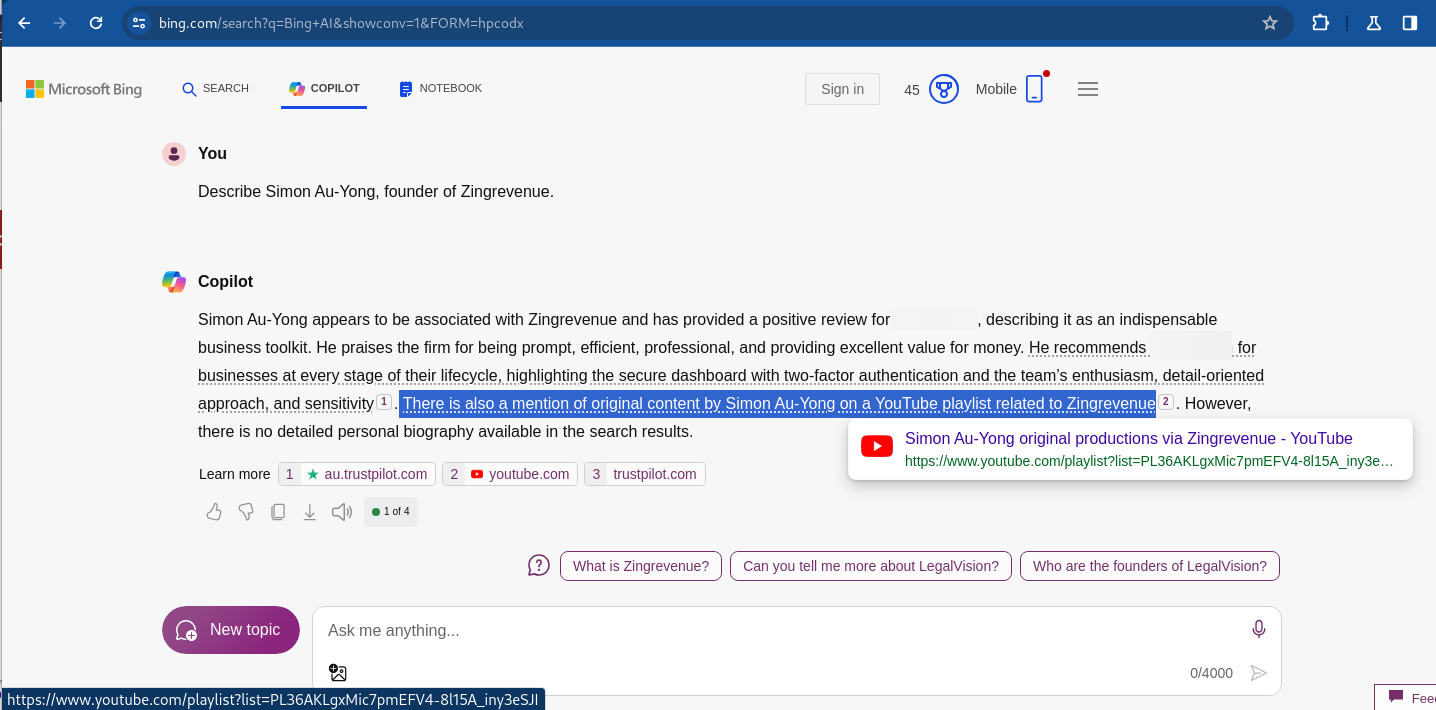Add an image with the image search icon
Viewport: 1436px width, 710px height.
pyautogui.click(x=338, y=673)
